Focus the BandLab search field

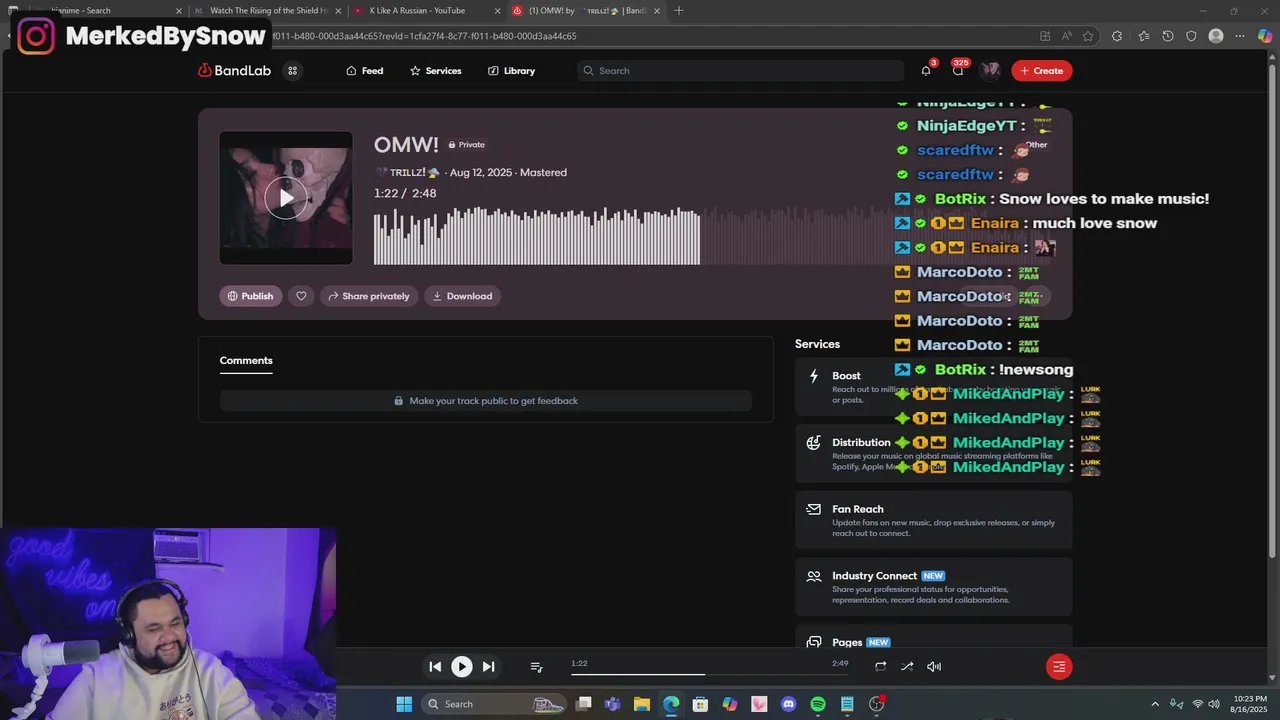click(740, 71)
